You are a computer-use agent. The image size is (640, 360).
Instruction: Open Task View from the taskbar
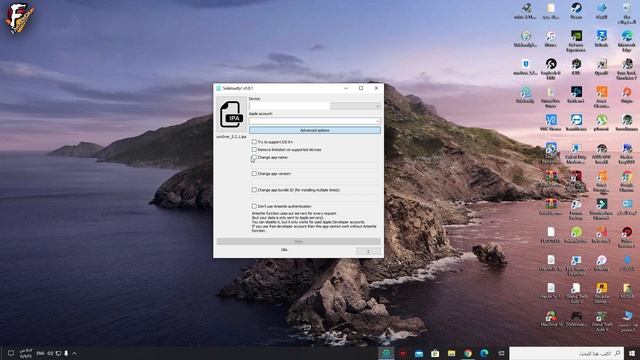pos(501,353)
